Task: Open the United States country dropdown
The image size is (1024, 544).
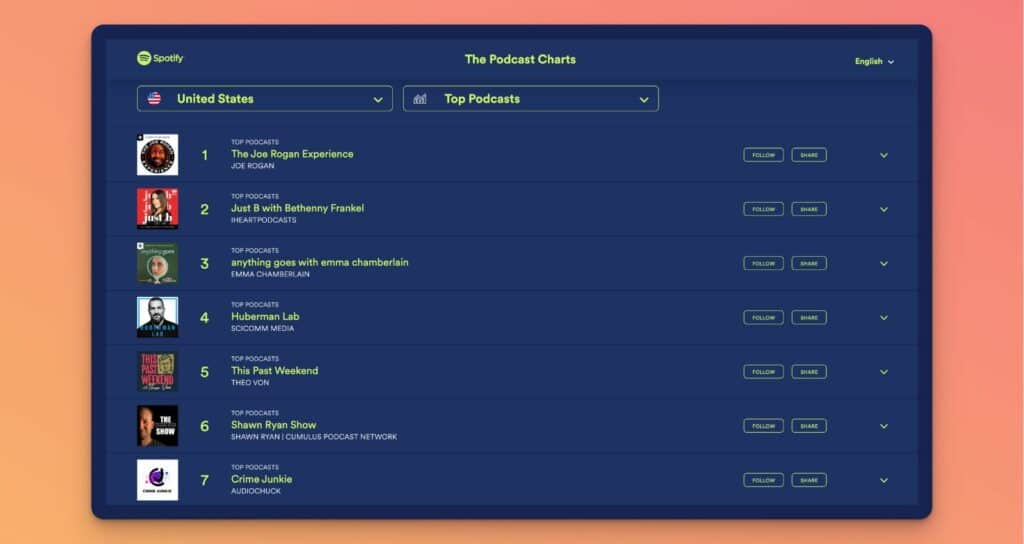Action: (264, 99)
